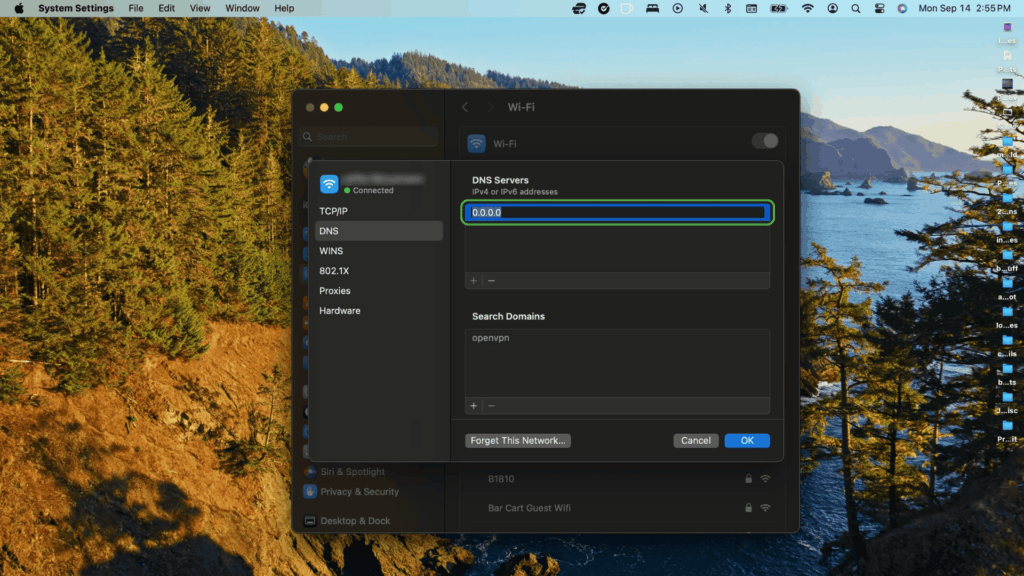This screenshot has height=576, width=1024.
Task: Remove the selected DNS server with minus
Action: click(x=492, y=281)
